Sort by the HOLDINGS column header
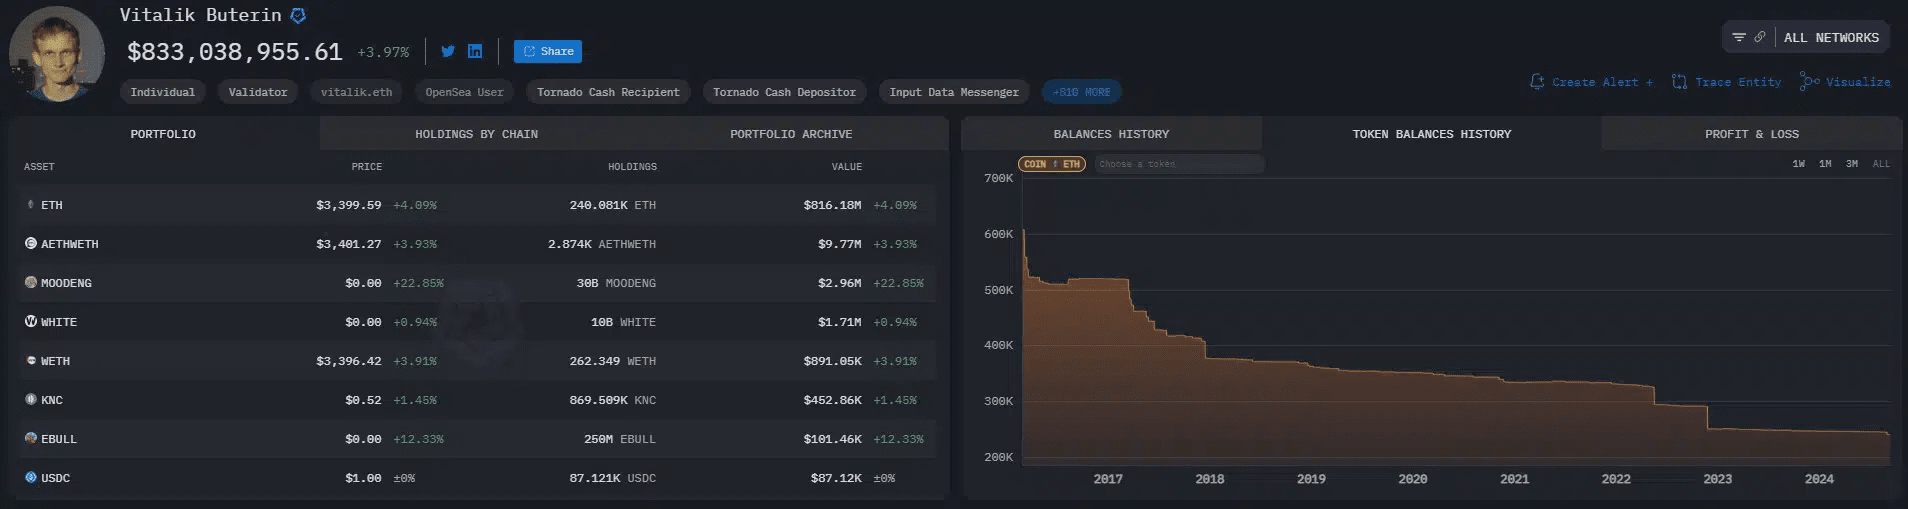Screen dimensions: 1908x509 pos(632,167)
